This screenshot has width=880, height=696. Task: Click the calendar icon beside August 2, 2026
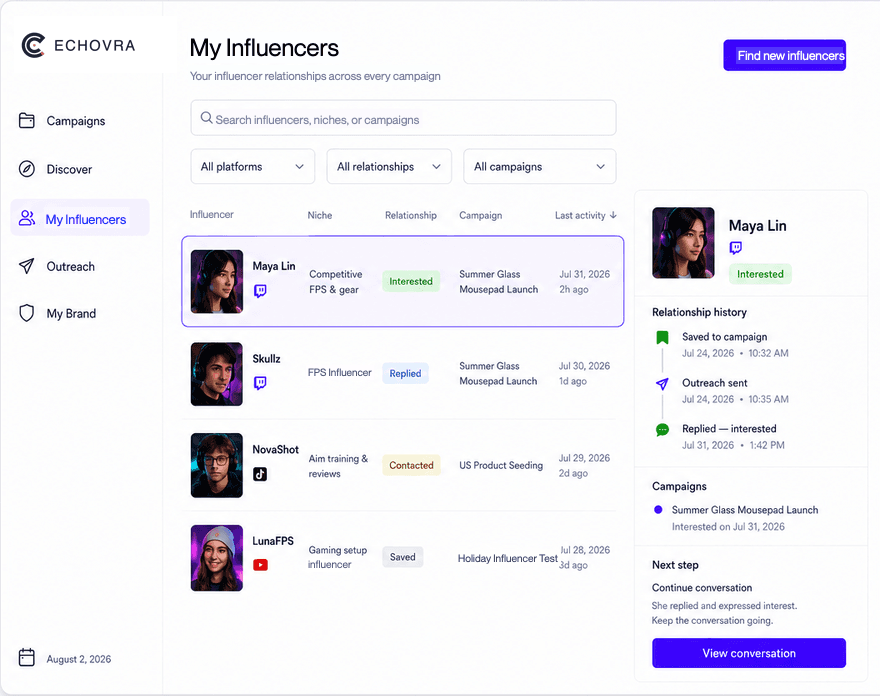pyautogui.click(x=26, y=657)
